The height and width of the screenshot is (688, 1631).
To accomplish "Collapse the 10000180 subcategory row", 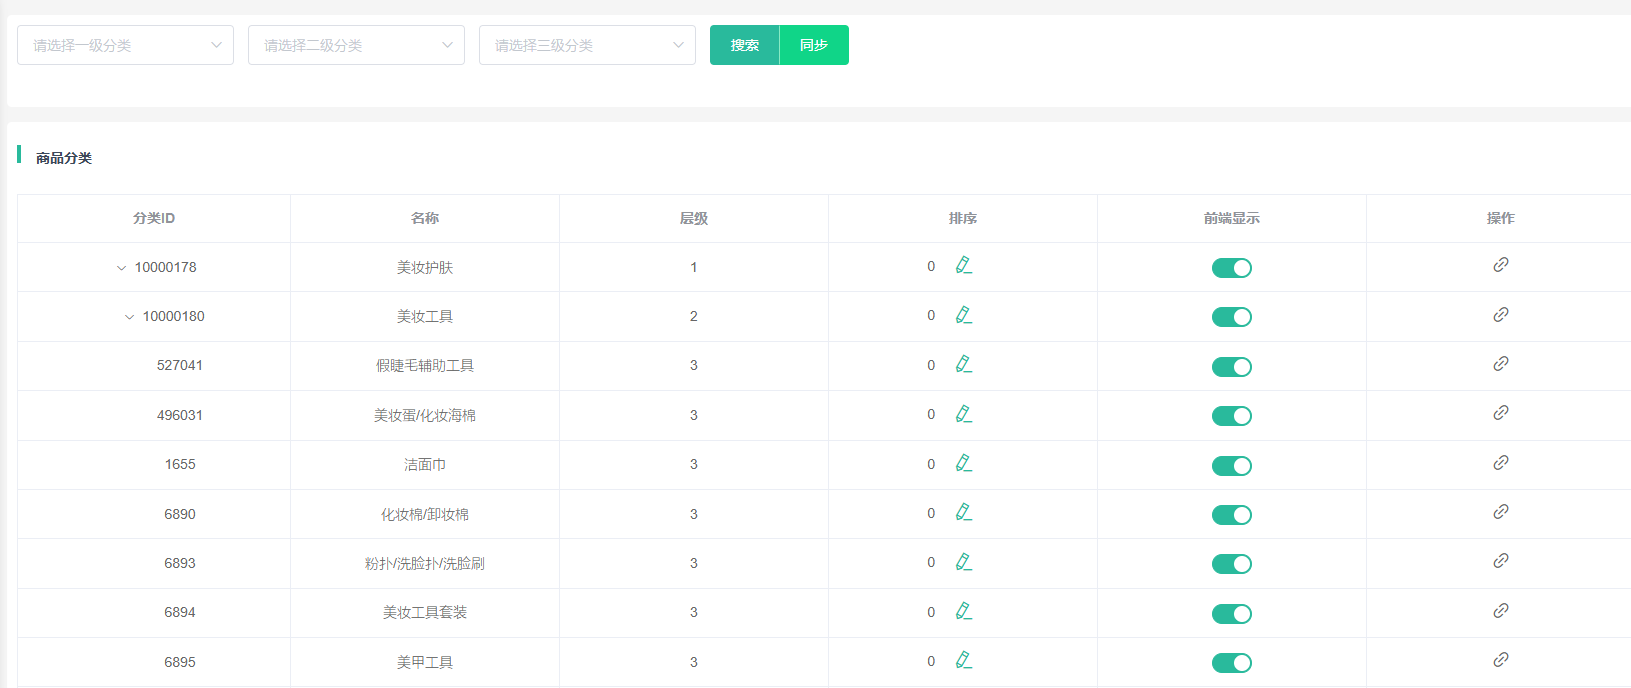I will coord(129,317).
